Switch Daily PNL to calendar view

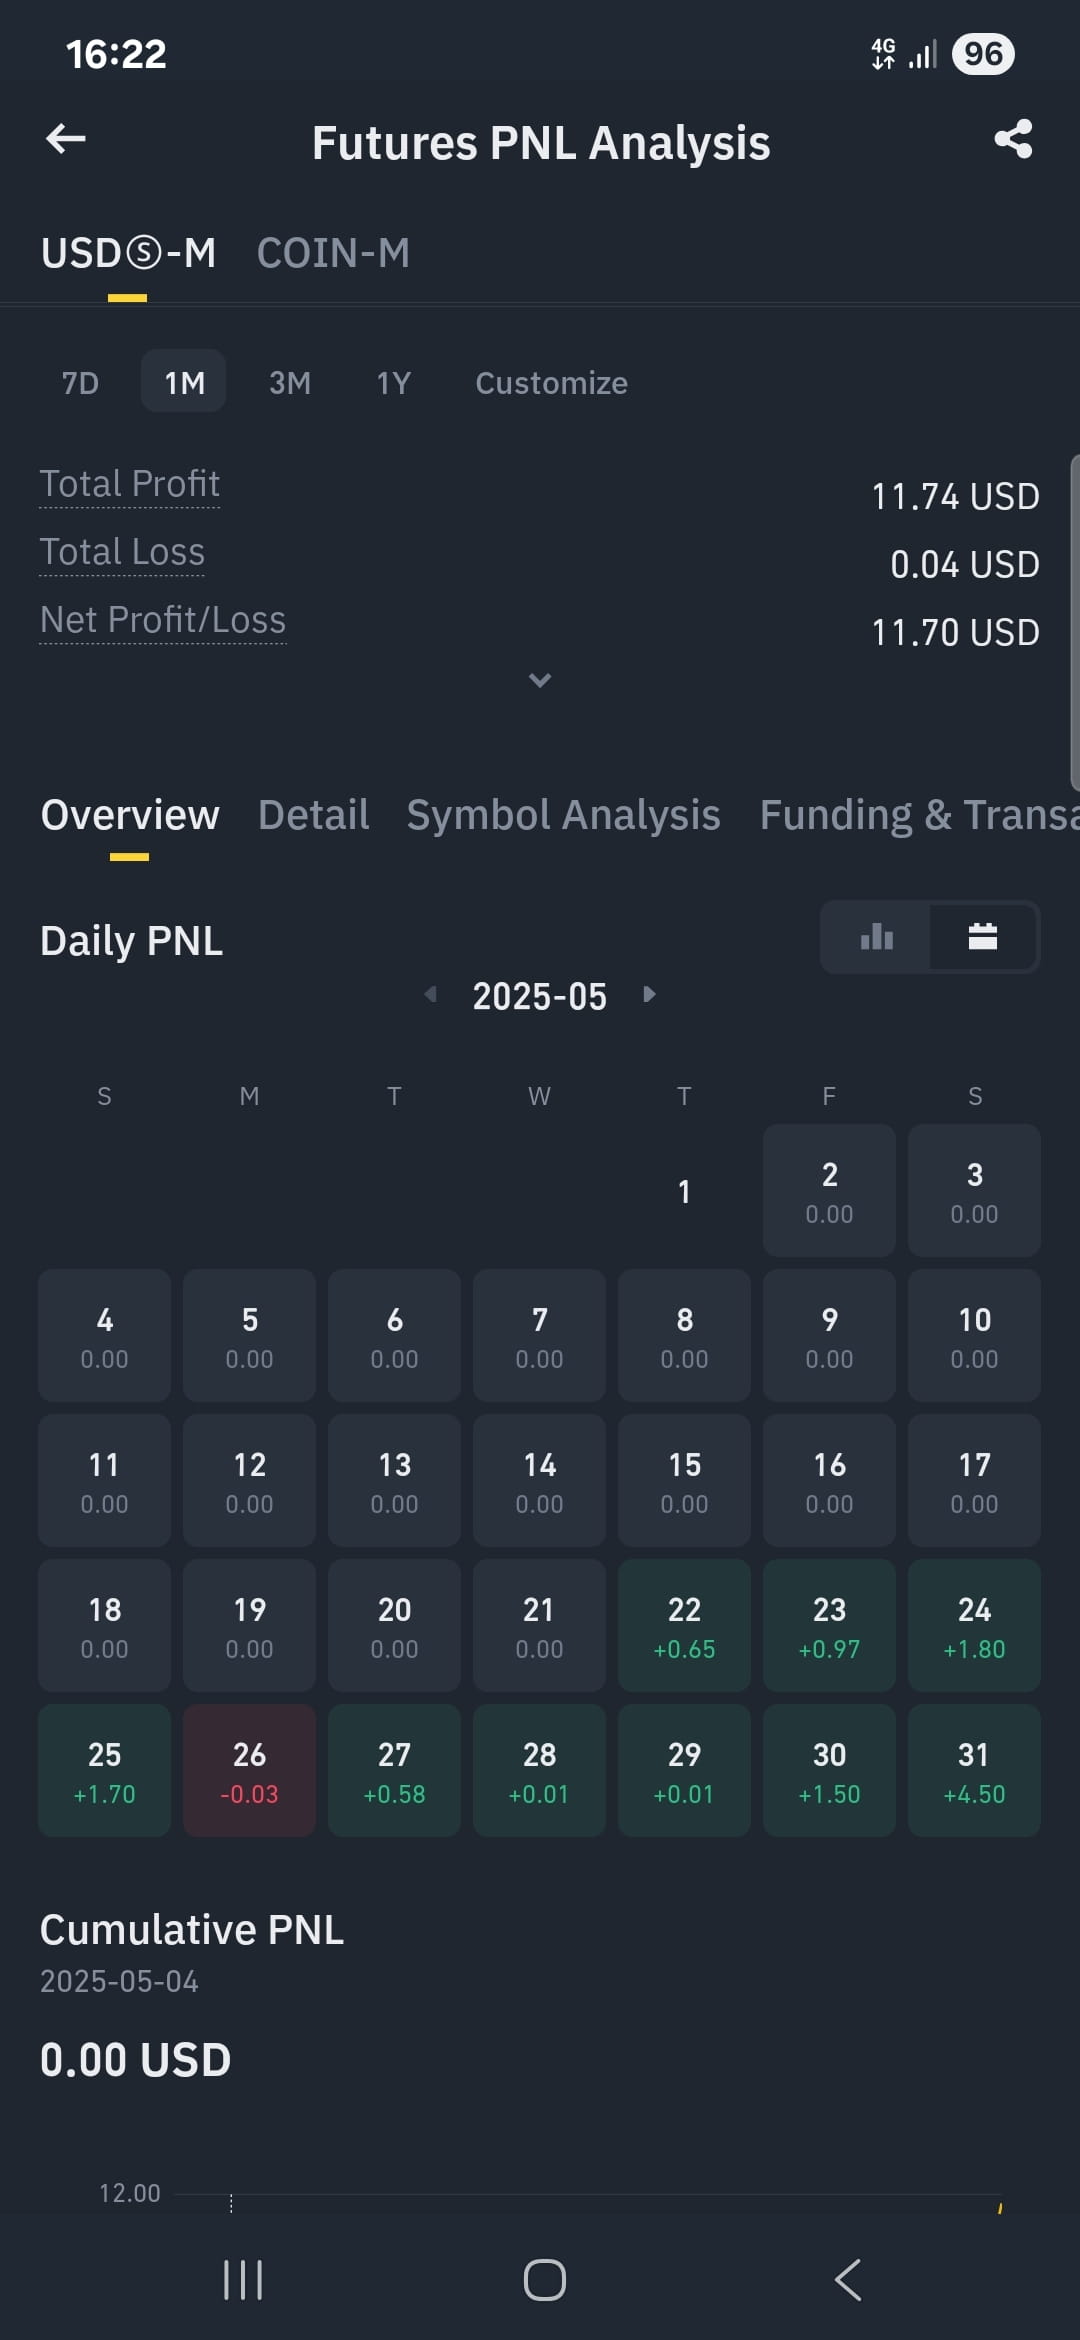tap(983, 937)
